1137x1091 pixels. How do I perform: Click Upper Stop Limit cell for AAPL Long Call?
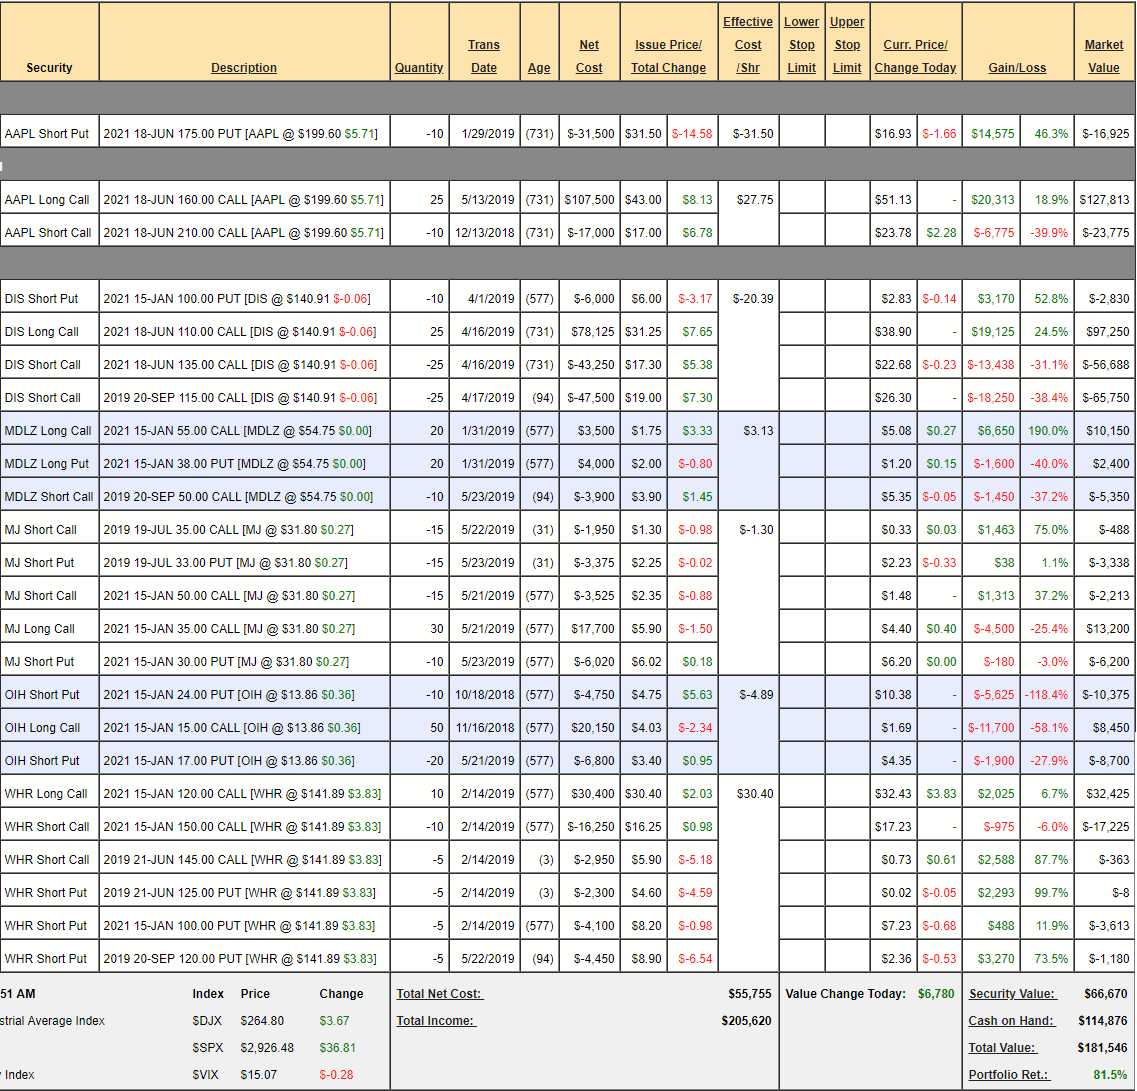tap(847, 200)
